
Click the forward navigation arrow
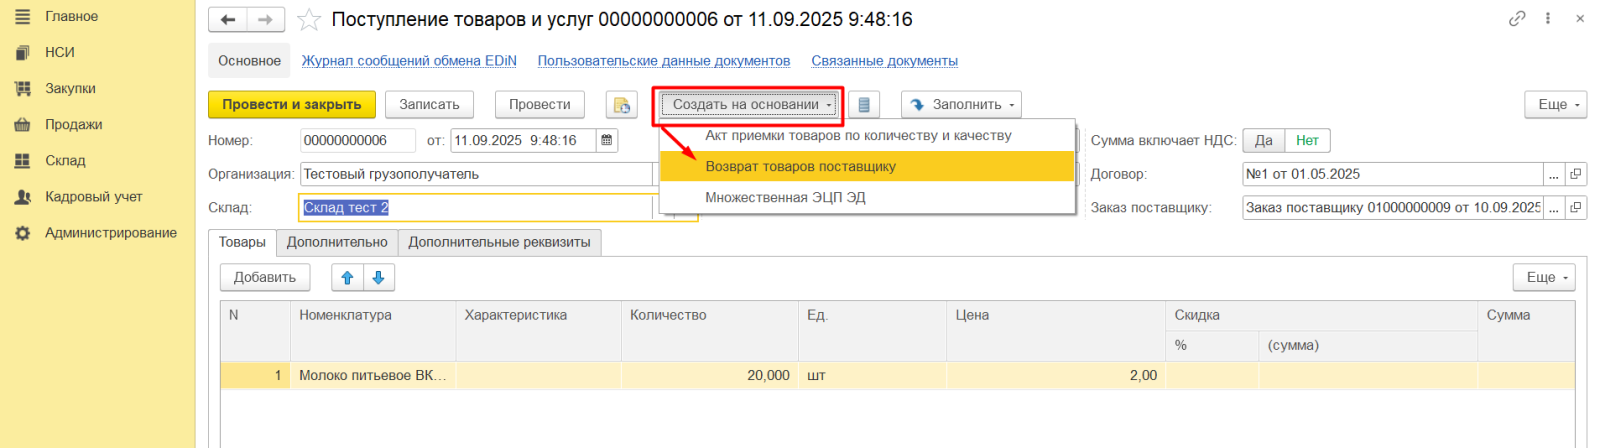tap(265, 20)
